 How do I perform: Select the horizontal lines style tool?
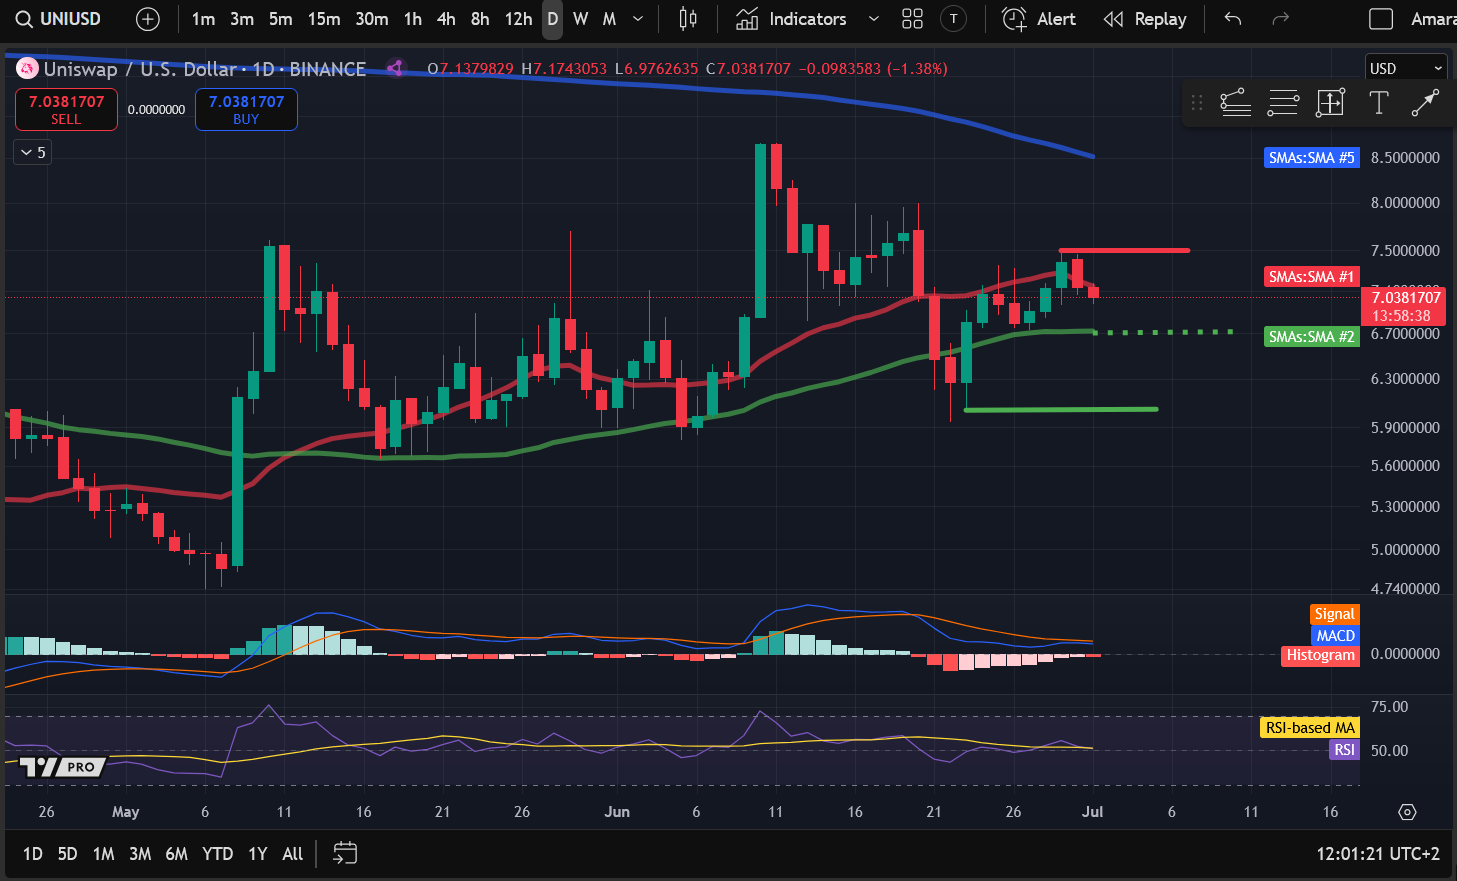click(x=1283, y=102)
